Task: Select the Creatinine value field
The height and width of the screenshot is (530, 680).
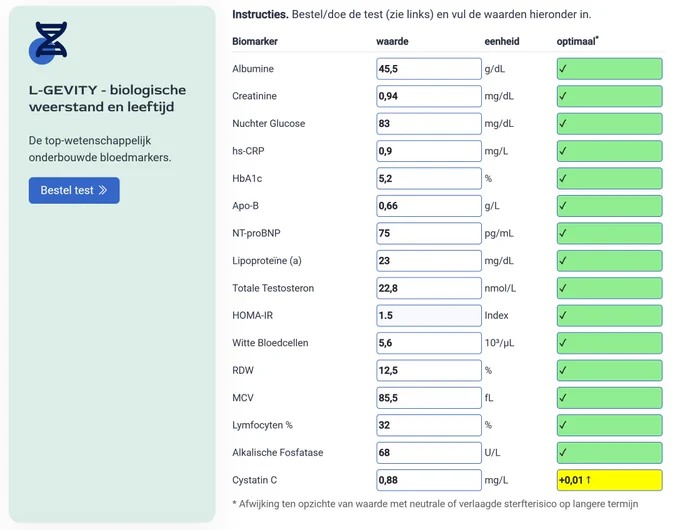Action: tap(429, 96)
